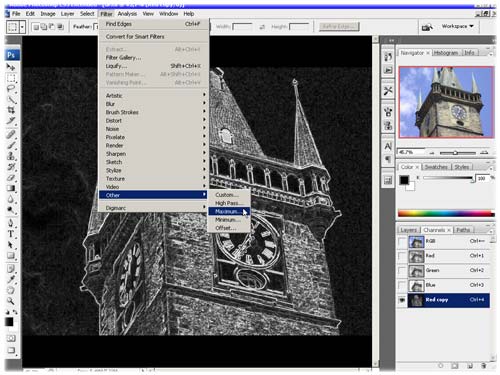This screenshot has height=375, width=500.
Task: Click the Navigator image thumbnail
Action: (x=446, y=102)
